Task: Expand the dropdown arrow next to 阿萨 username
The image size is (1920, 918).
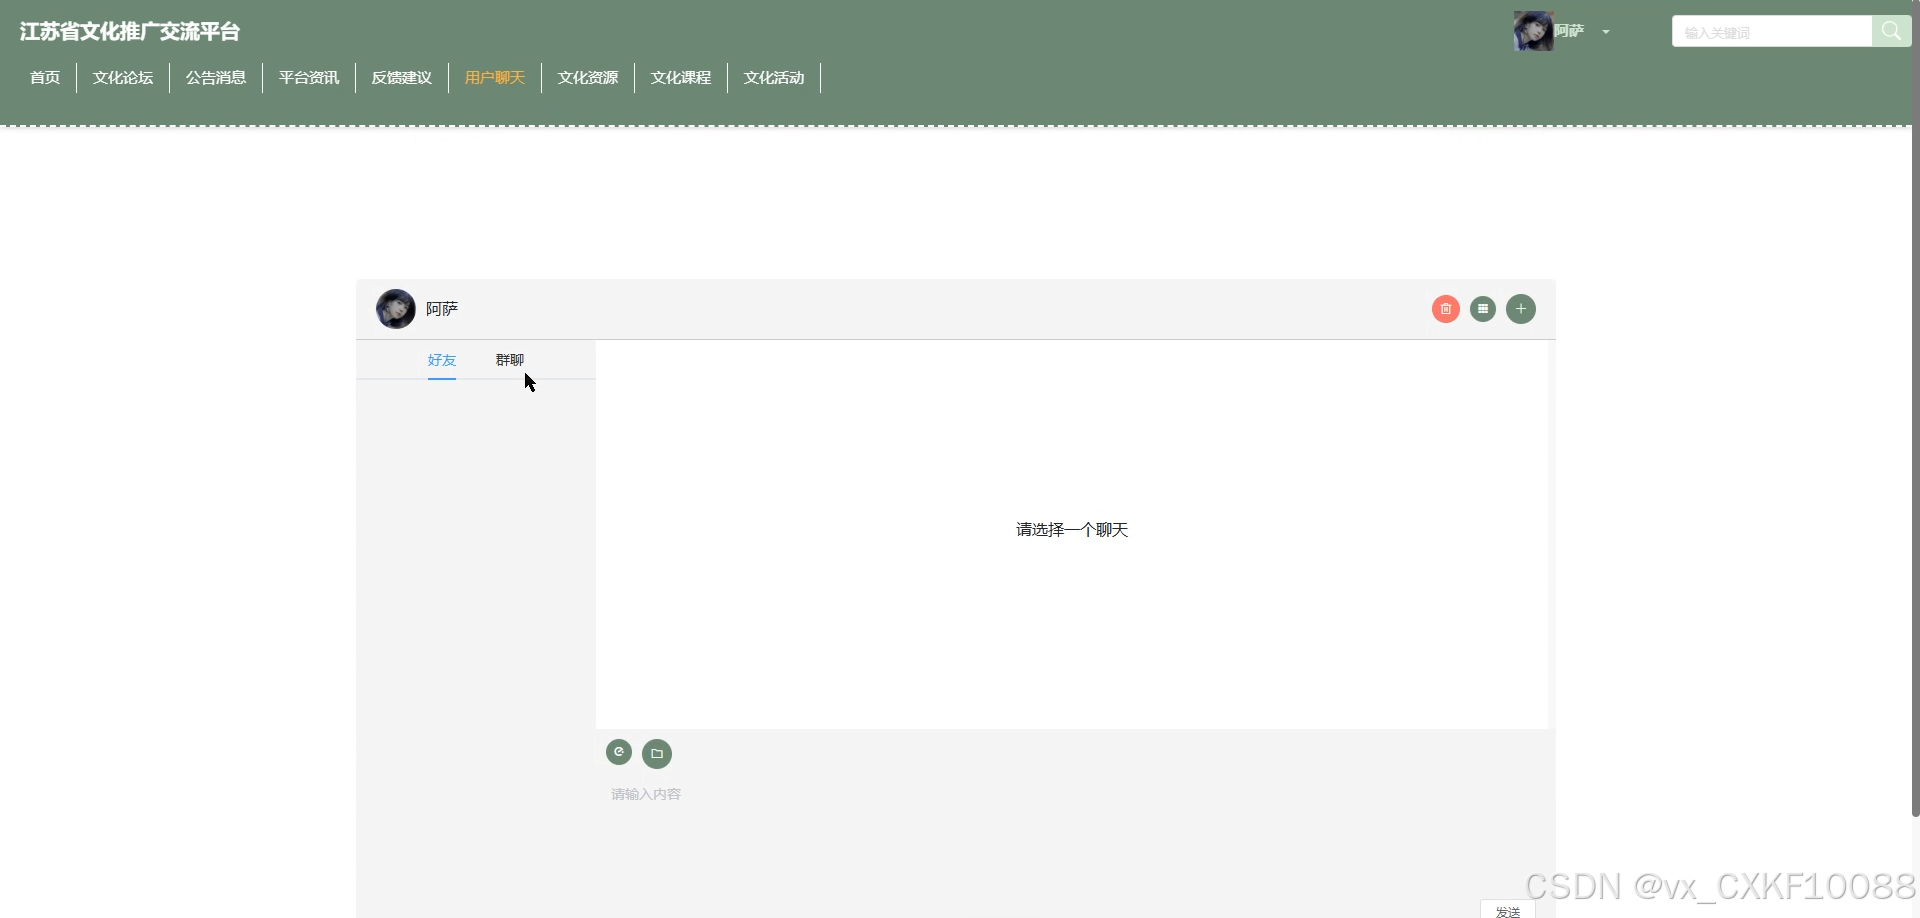Action: (x=1606, y=32)
